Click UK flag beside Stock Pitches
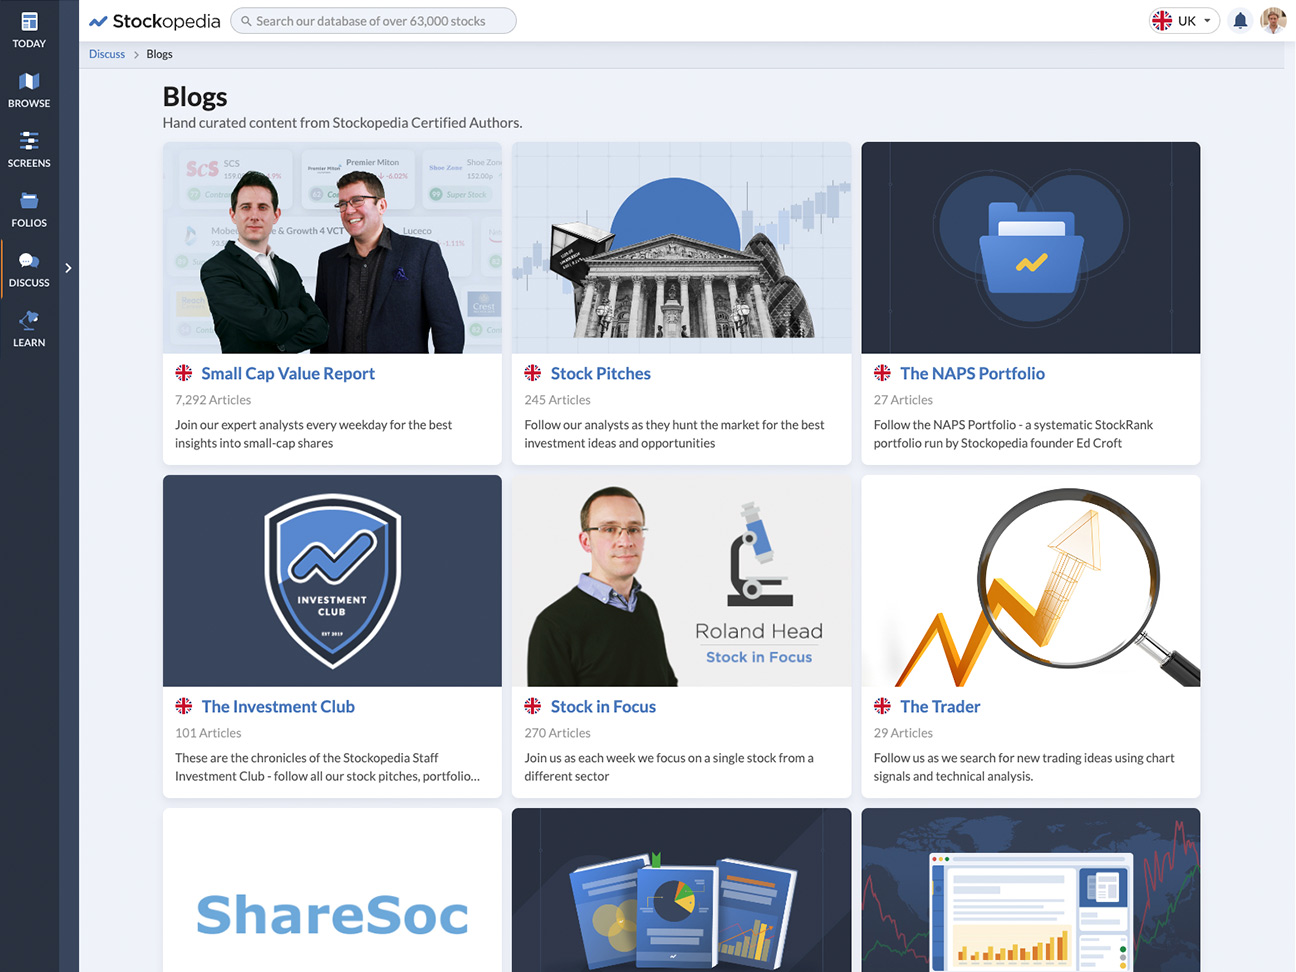This screenshot has height=972, width=1296. [x=533, y=373]
